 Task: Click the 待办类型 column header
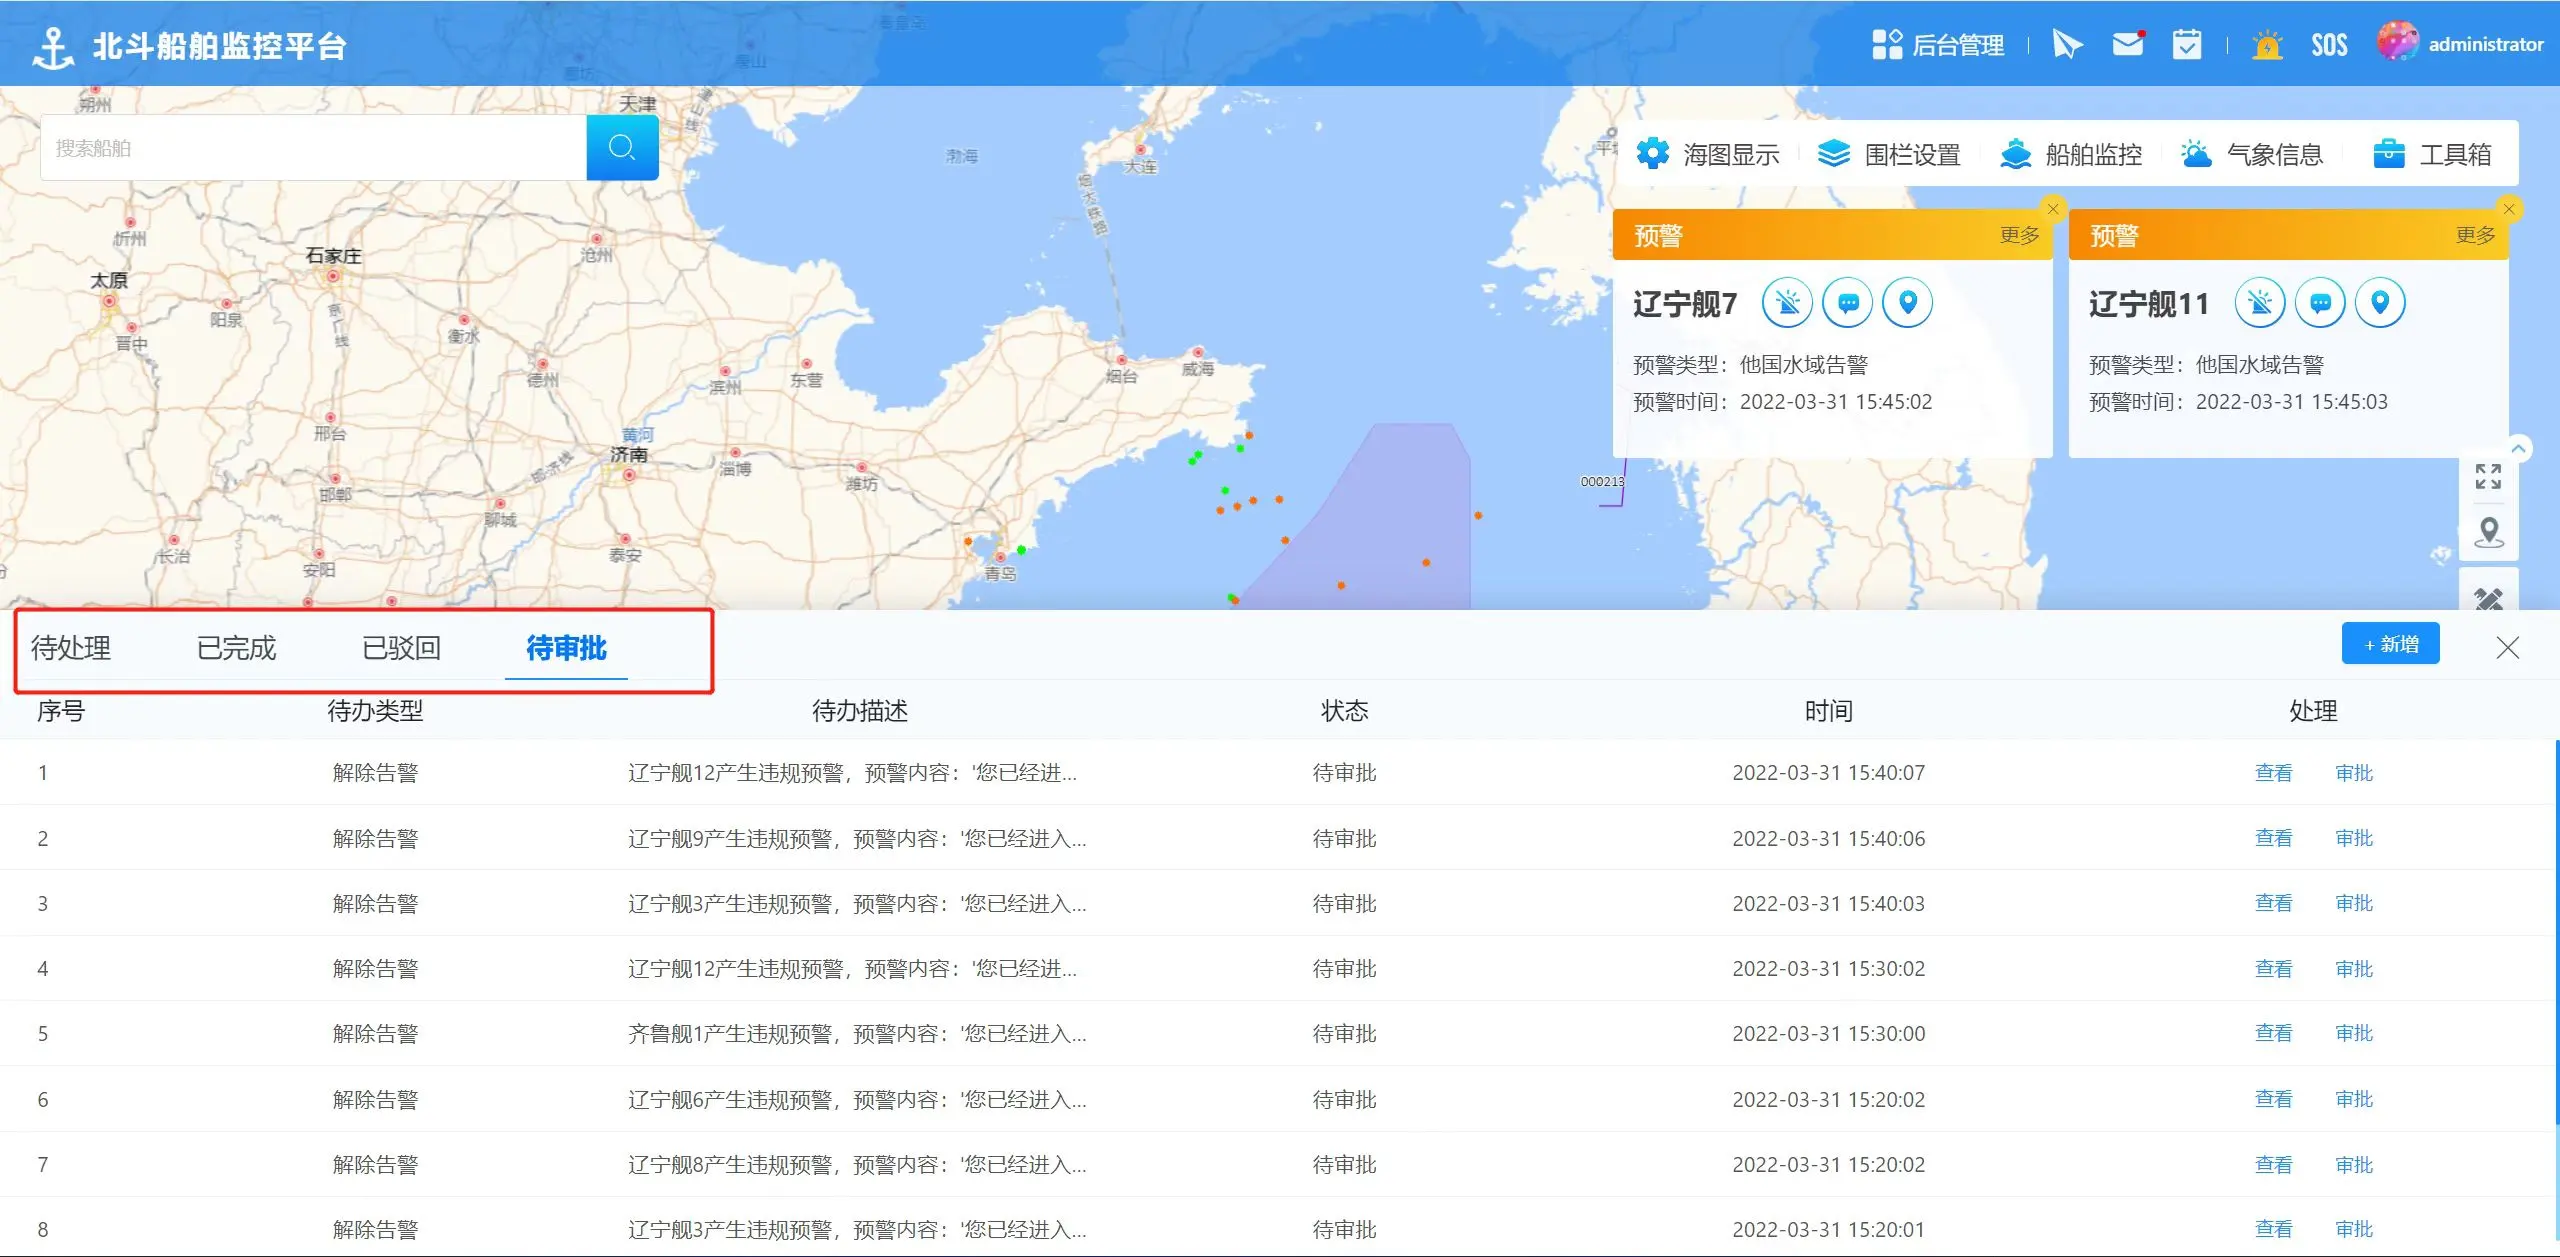coord(375,711)
